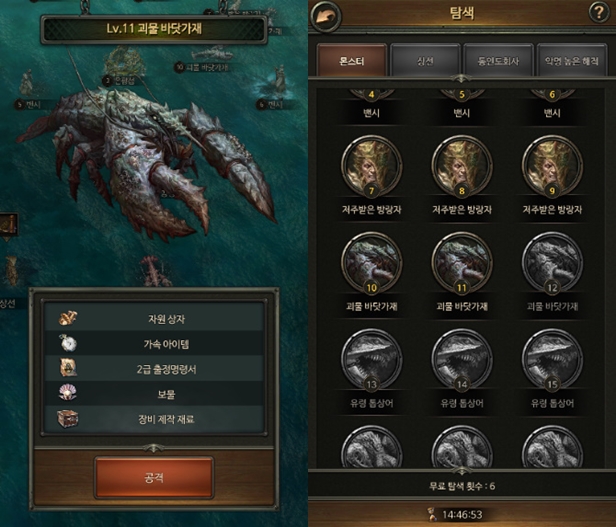Pick locked level 13 유령 톱상어 icon
This screenshot has width=616, height=527.
click(371, 361)
